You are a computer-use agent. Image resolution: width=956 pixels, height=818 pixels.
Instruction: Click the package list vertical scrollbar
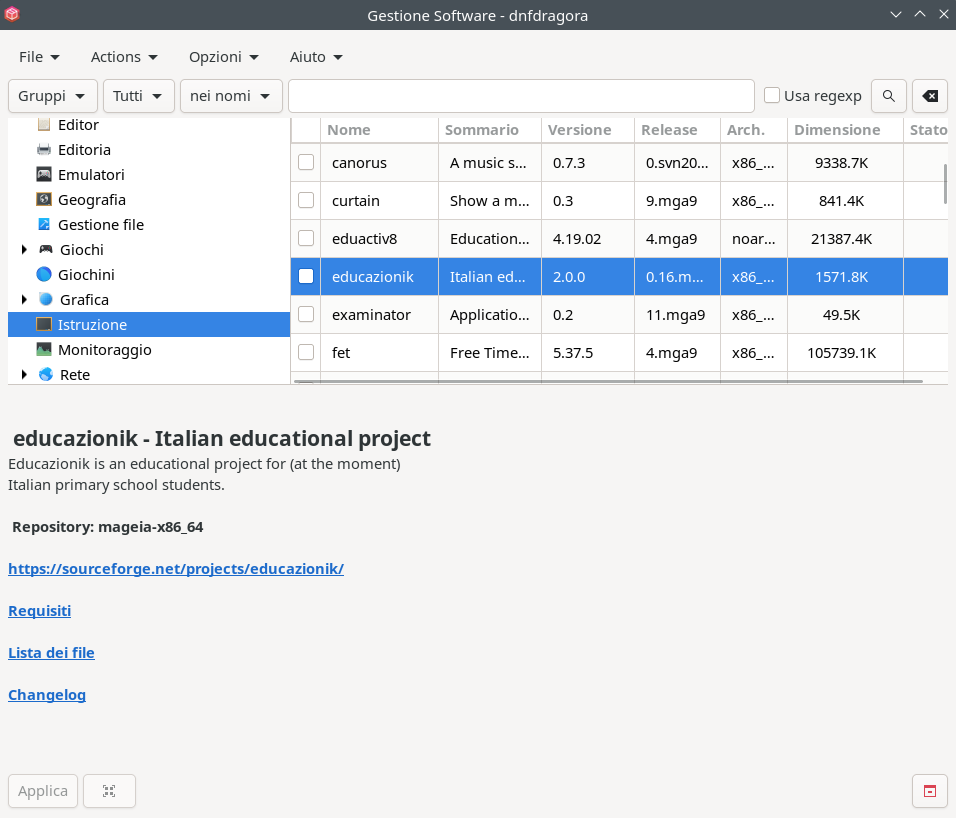click(945, 184)
